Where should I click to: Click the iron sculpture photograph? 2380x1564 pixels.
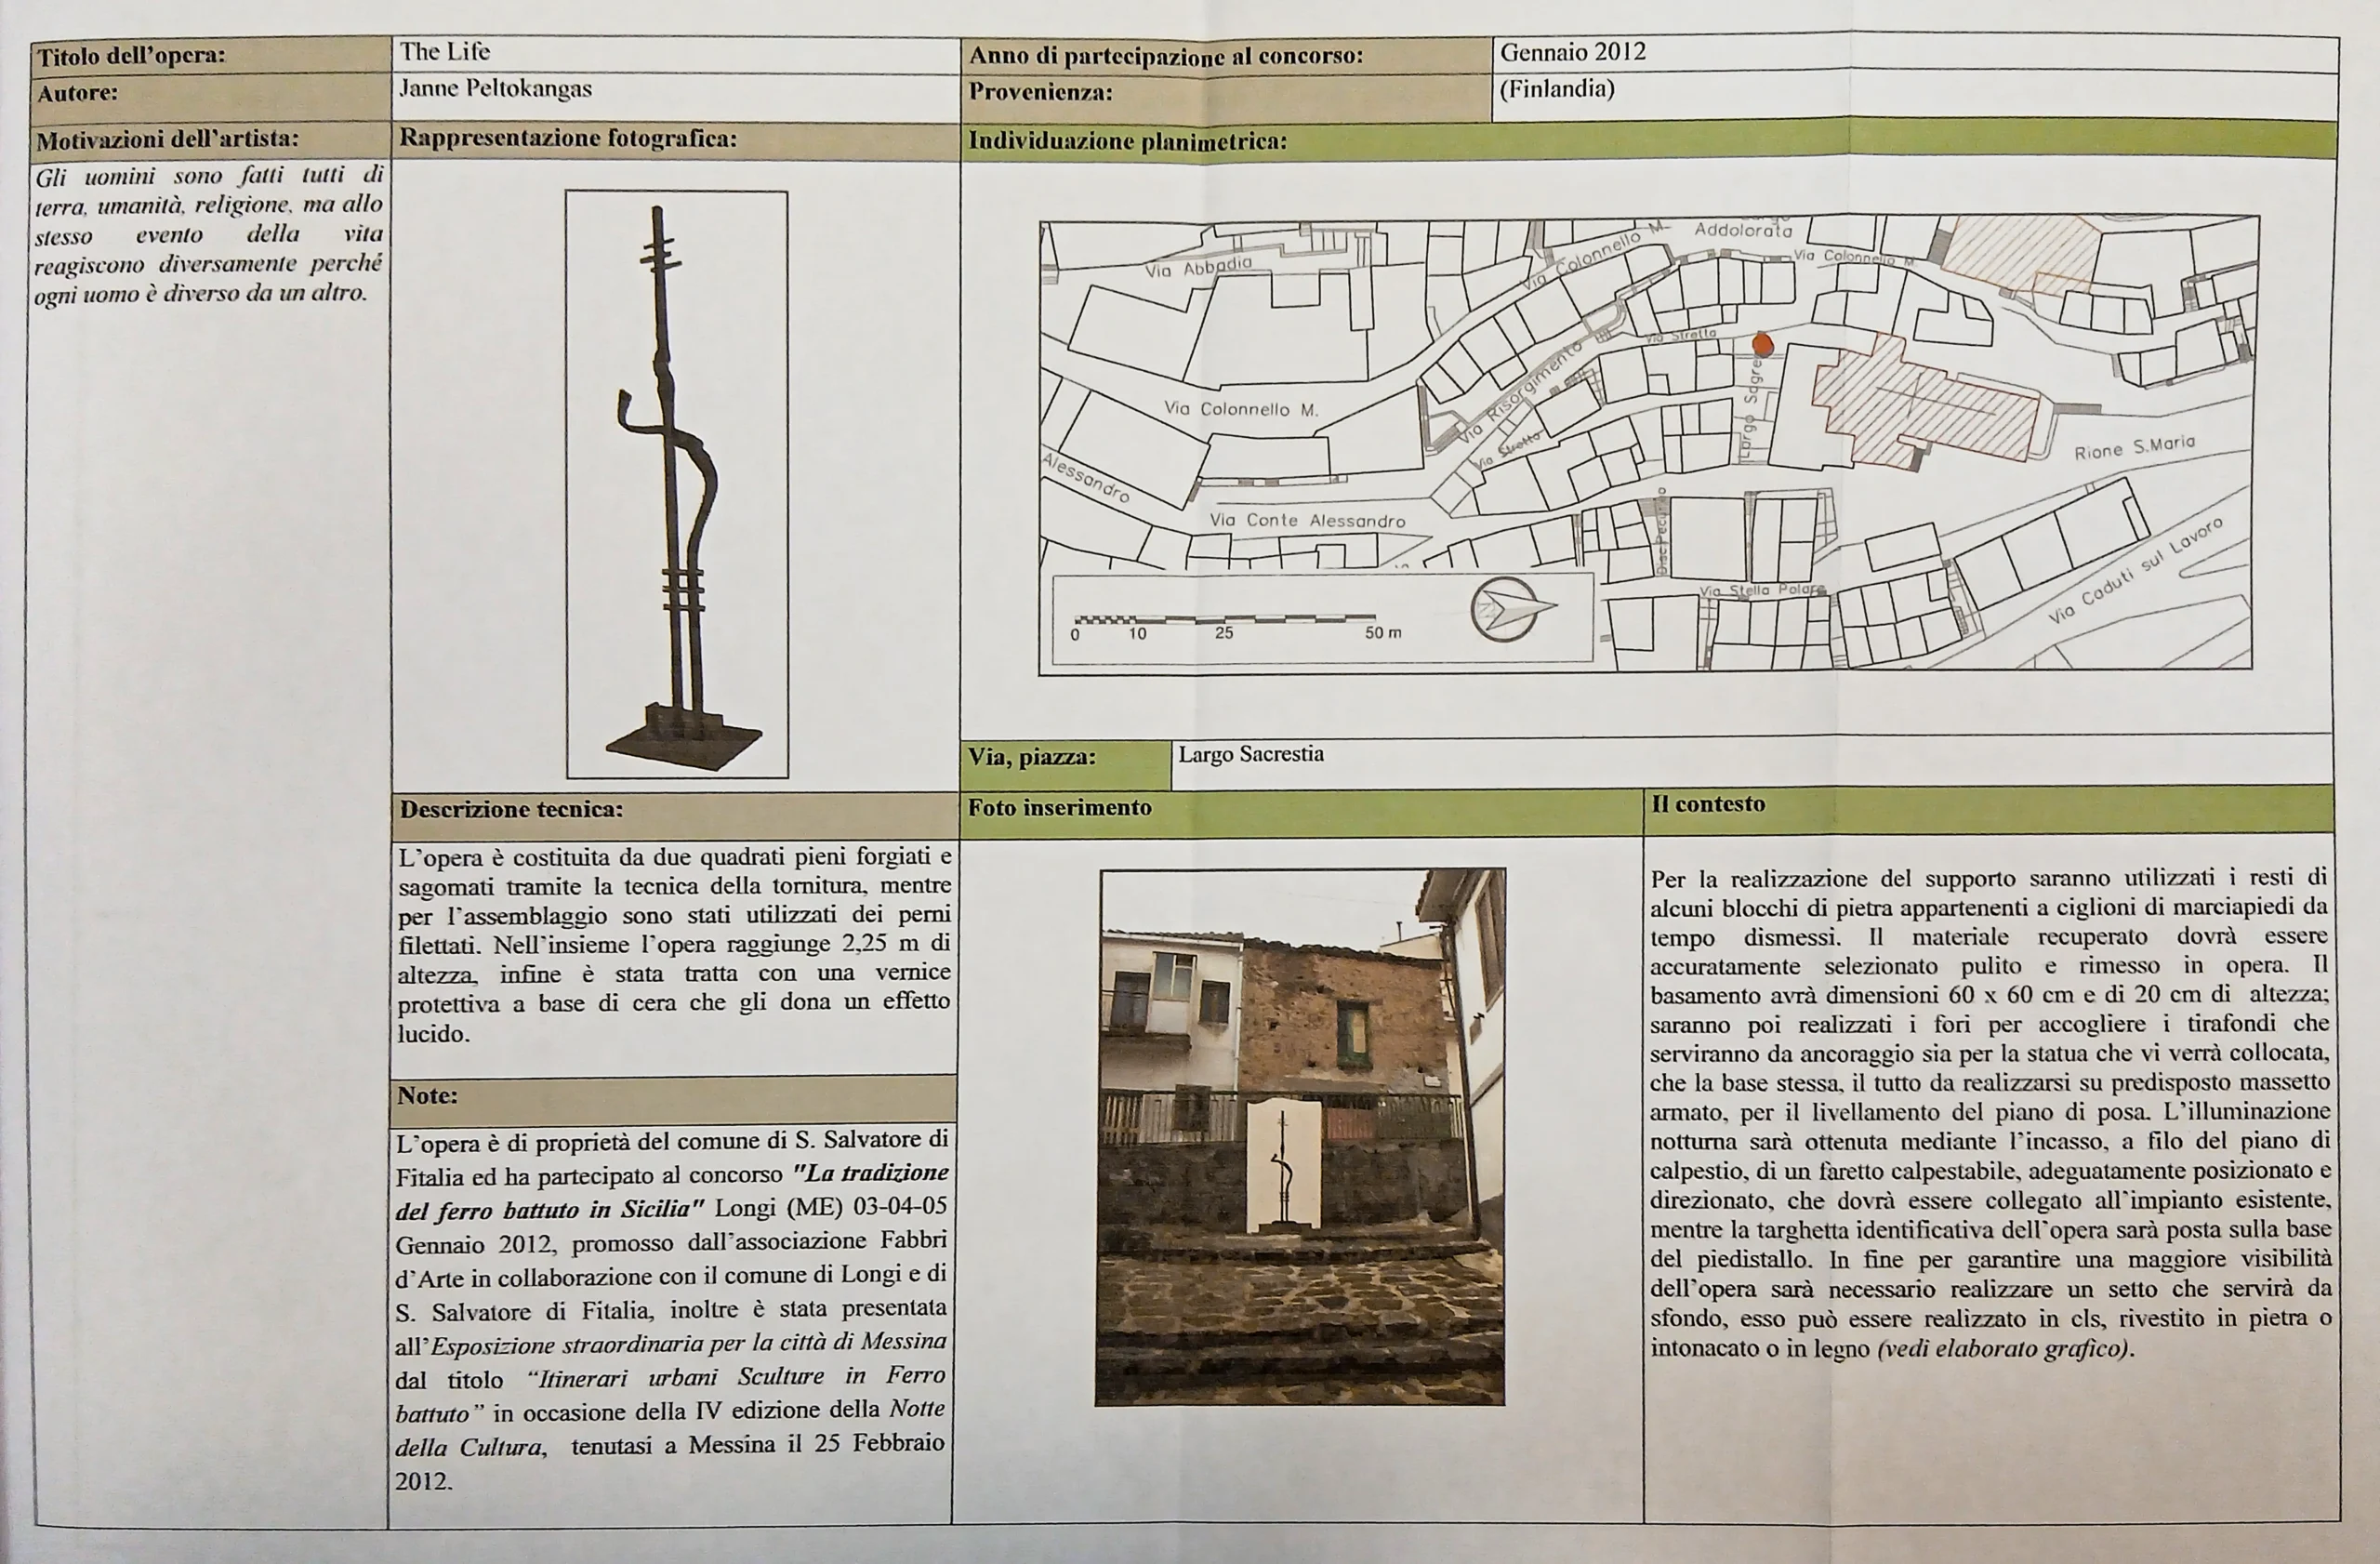pos(677,485)
